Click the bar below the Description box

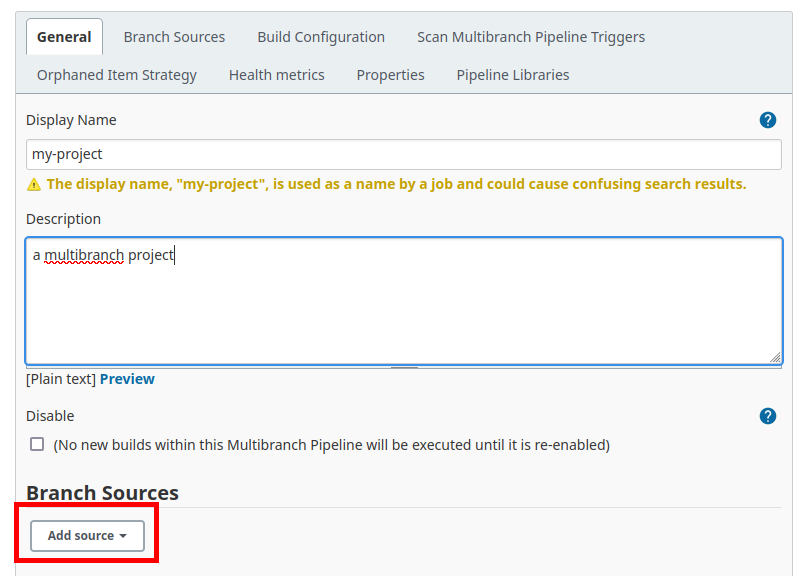pos(404,367)
